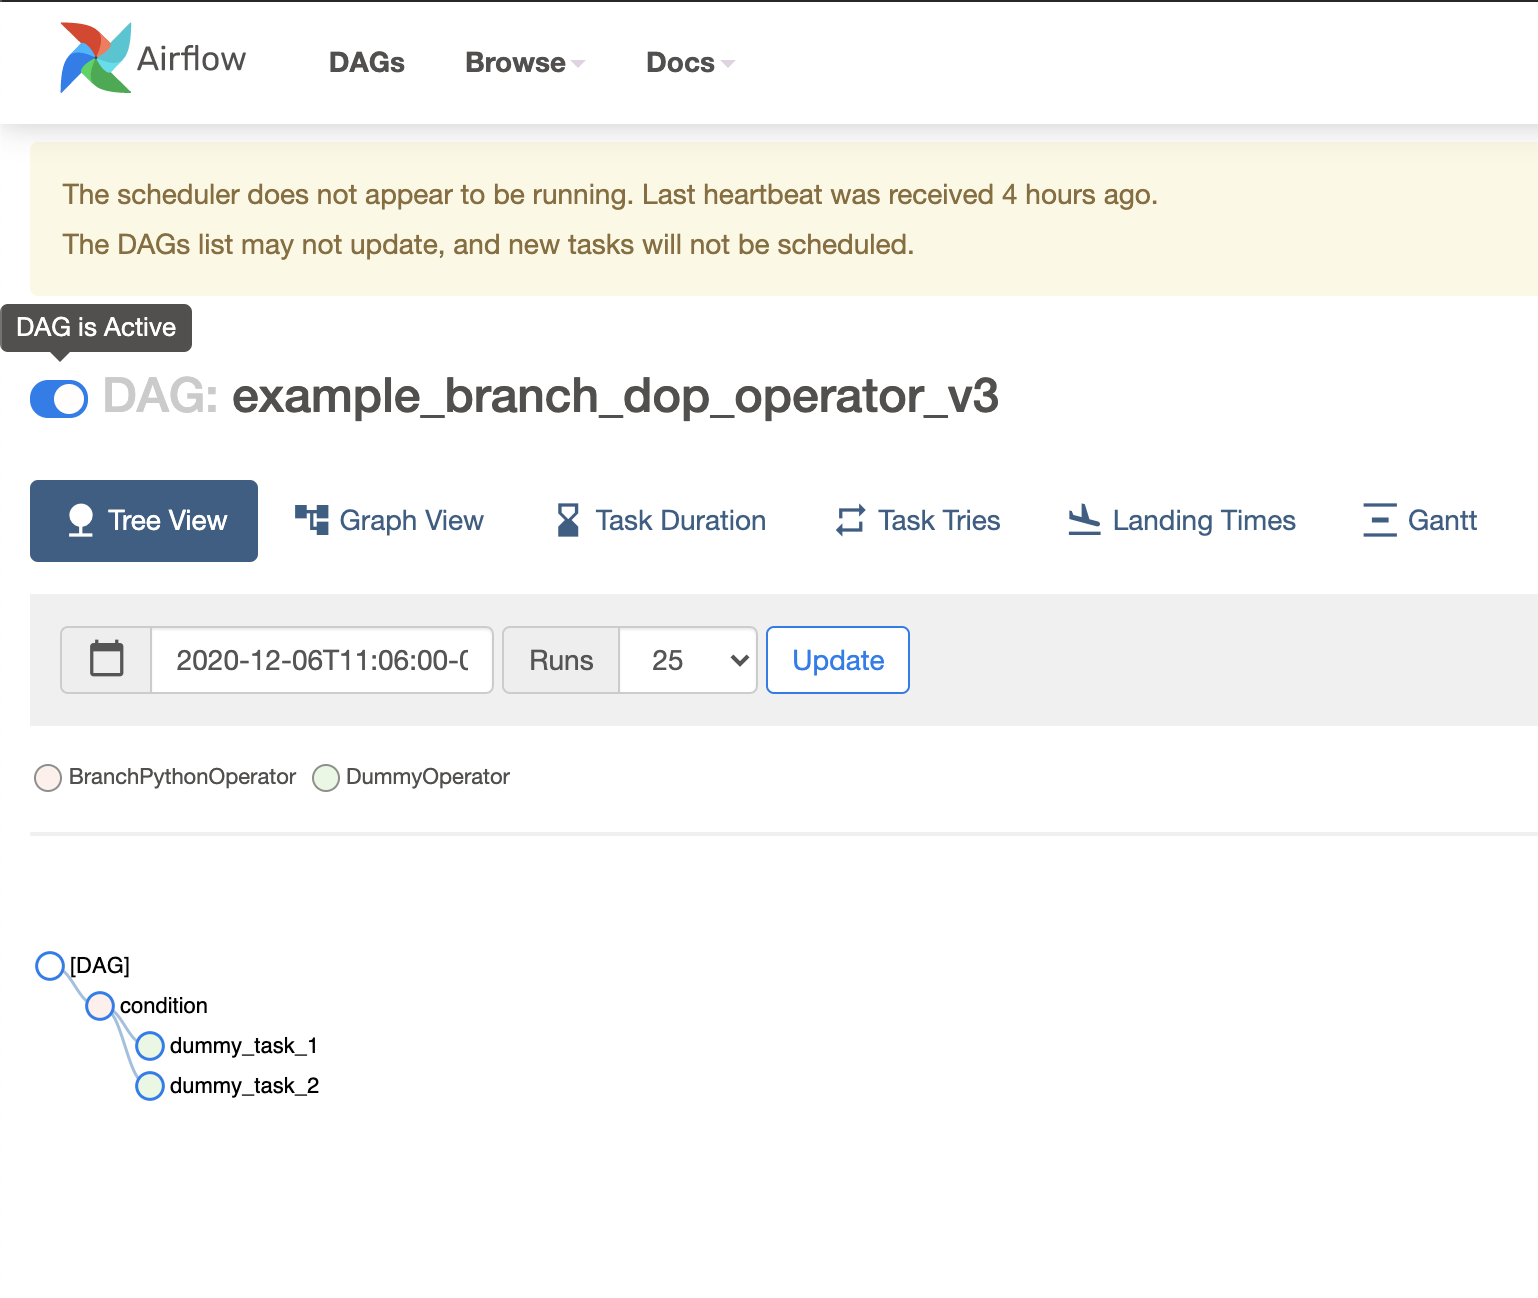Click the plane Landing Times icon
1538x1298 pixels.
point(1084,520)
